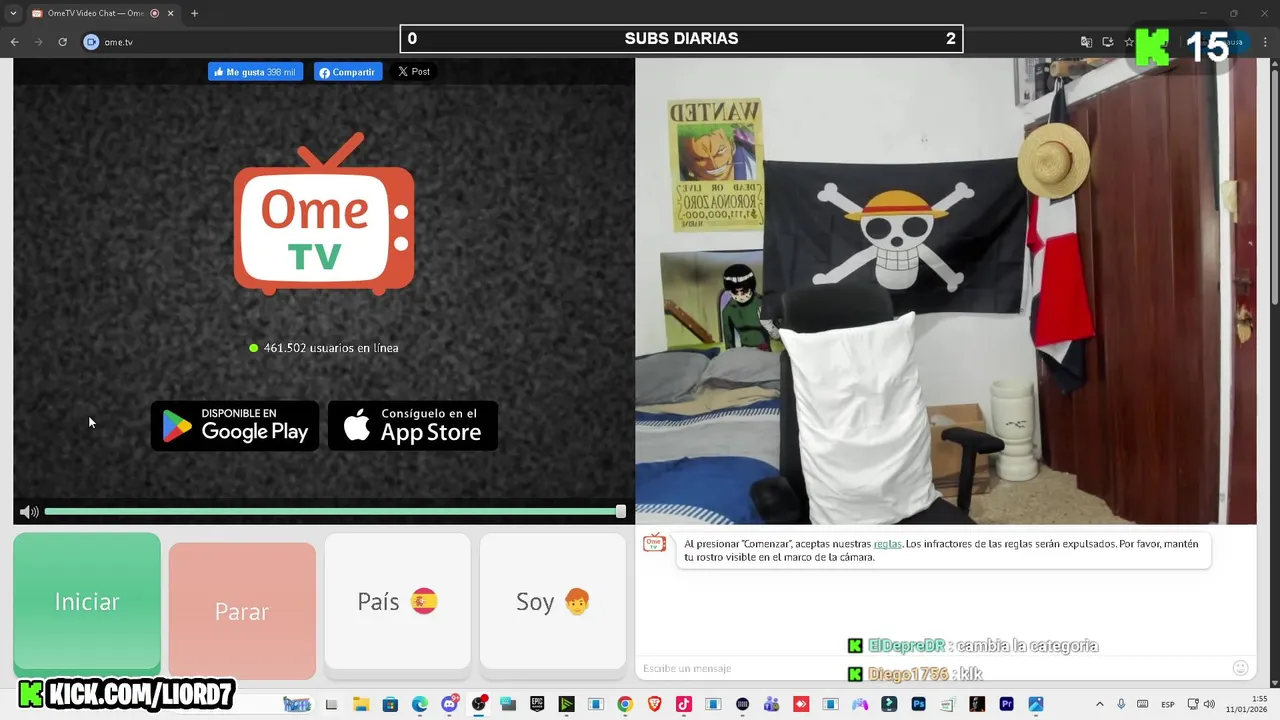Click the red Parar button
The width and height of the screenshot is (1280, 720).
[x=242, y=611]
